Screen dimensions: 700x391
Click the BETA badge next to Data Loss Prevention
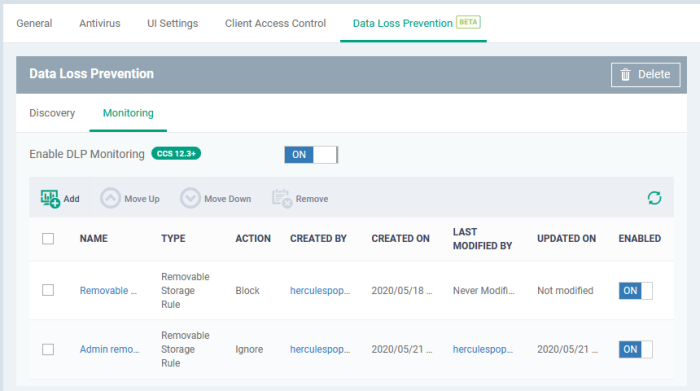(x=468, y=22)
